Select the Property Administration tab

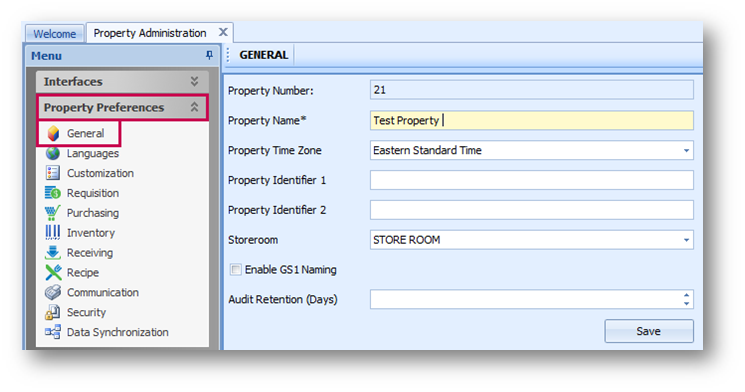(150, 33)
